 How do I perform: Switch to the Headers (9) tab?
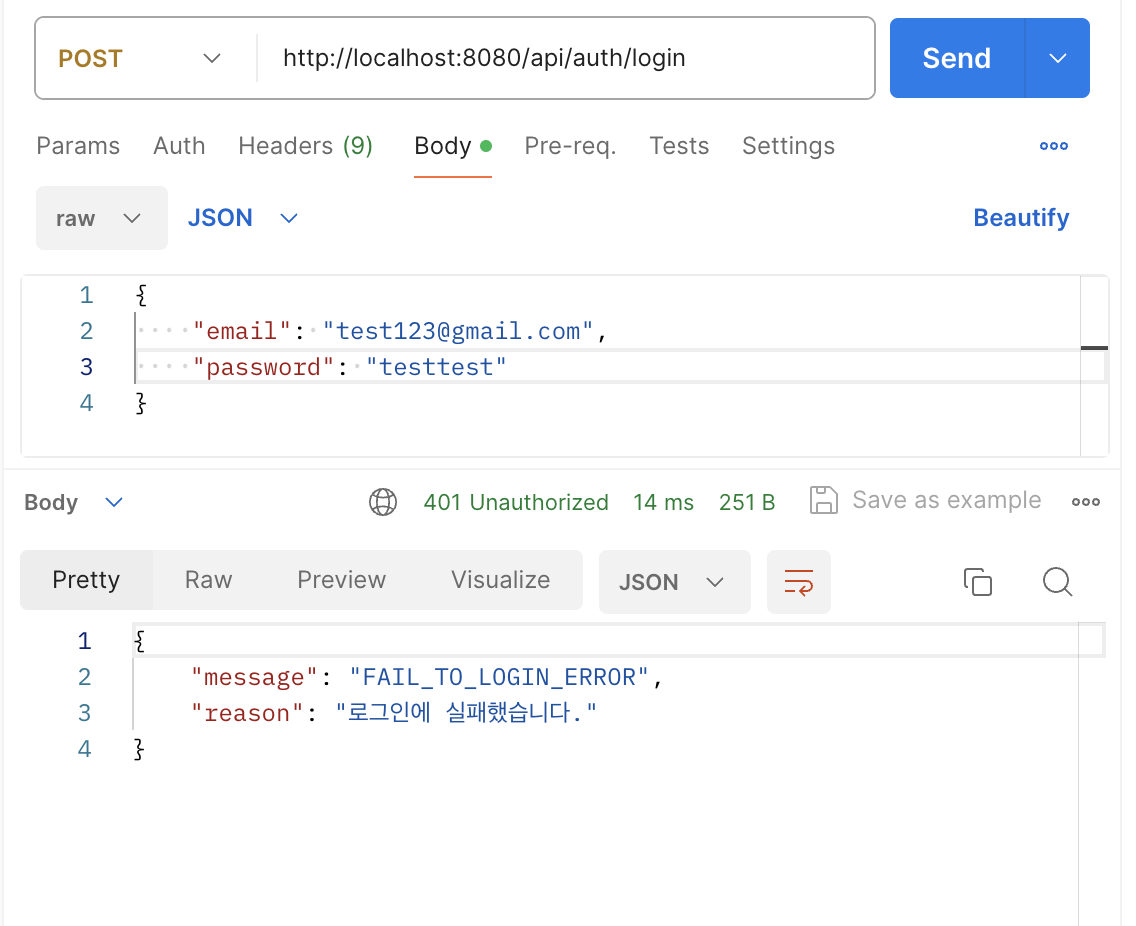pos(305,146)
